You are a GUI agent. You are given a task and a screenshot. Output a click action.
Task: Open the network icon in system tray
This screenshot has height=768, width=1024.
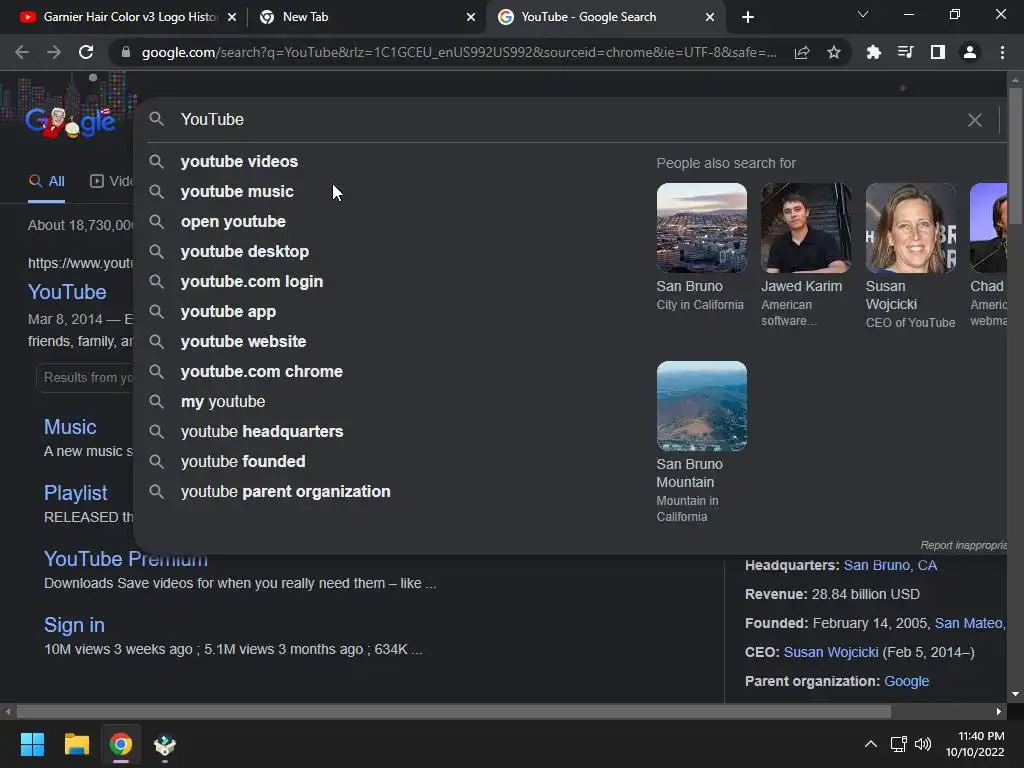point(899,744)
